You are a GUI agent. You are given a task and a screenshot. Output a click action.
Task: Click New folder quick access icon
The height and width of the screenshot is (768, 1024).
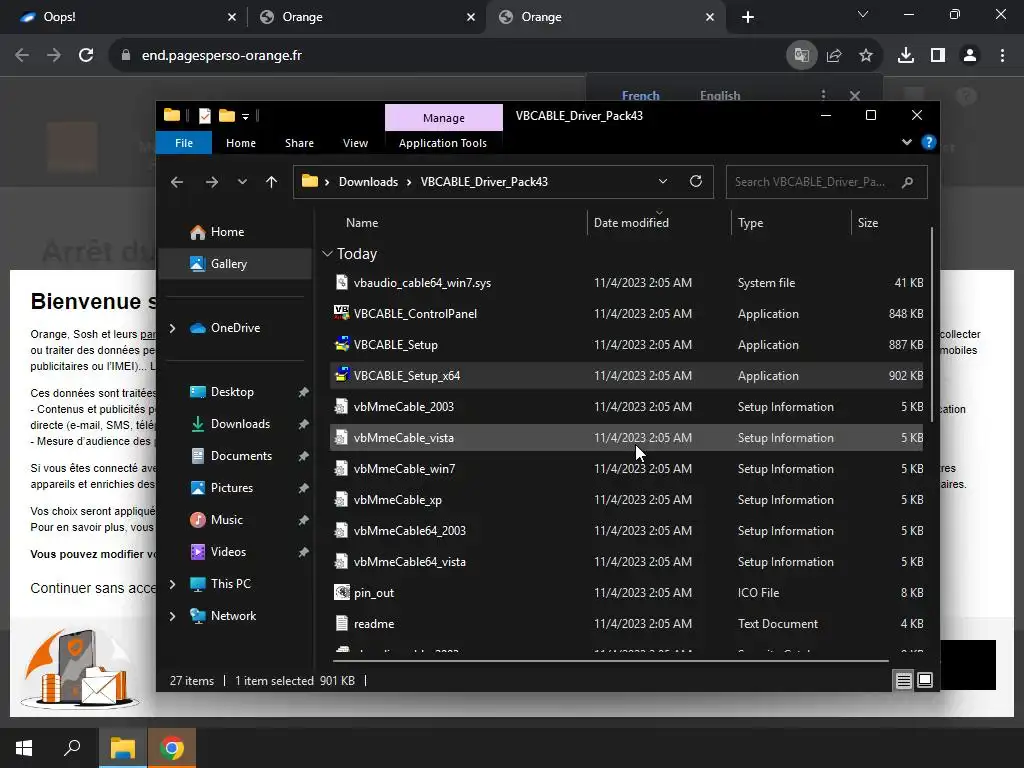[x=227, y=116]
